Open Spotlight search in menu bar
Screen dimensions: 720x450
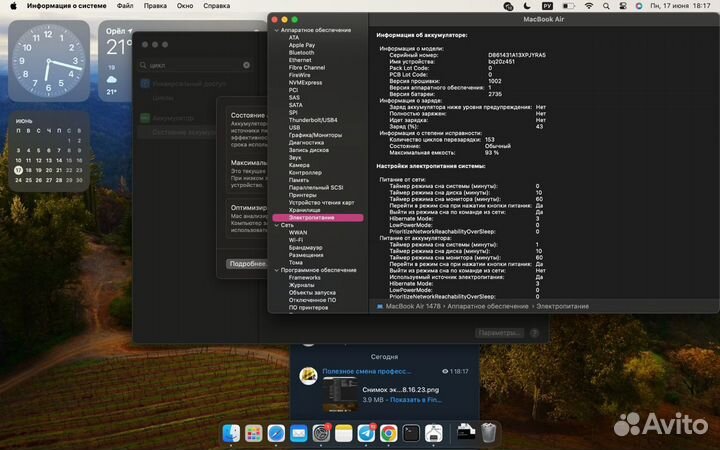tap(606, 6)
